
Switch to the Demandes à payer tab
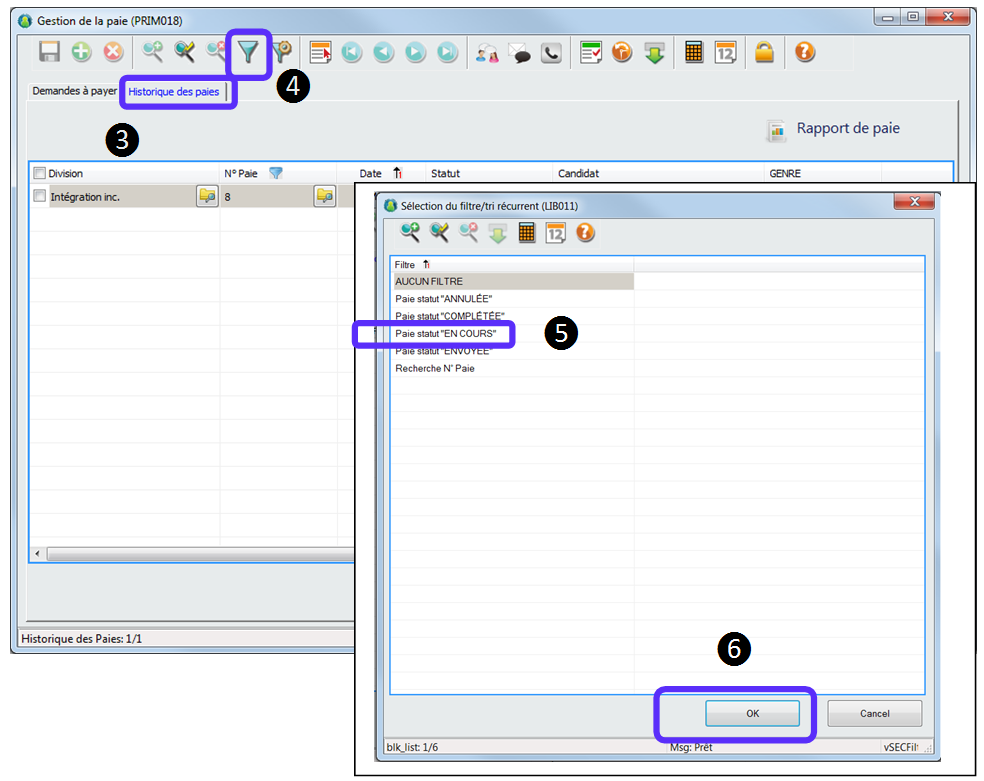[x=74, y=91]
